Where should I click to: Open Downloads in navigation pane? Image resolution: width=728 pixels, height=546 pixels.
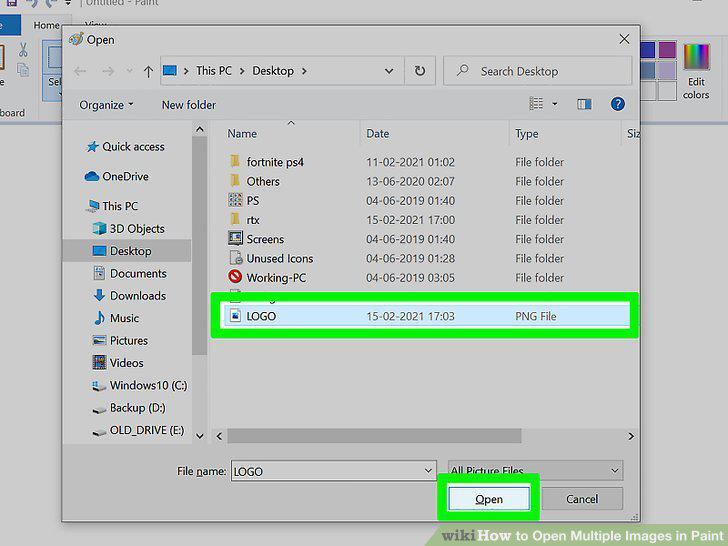[129, 296]
